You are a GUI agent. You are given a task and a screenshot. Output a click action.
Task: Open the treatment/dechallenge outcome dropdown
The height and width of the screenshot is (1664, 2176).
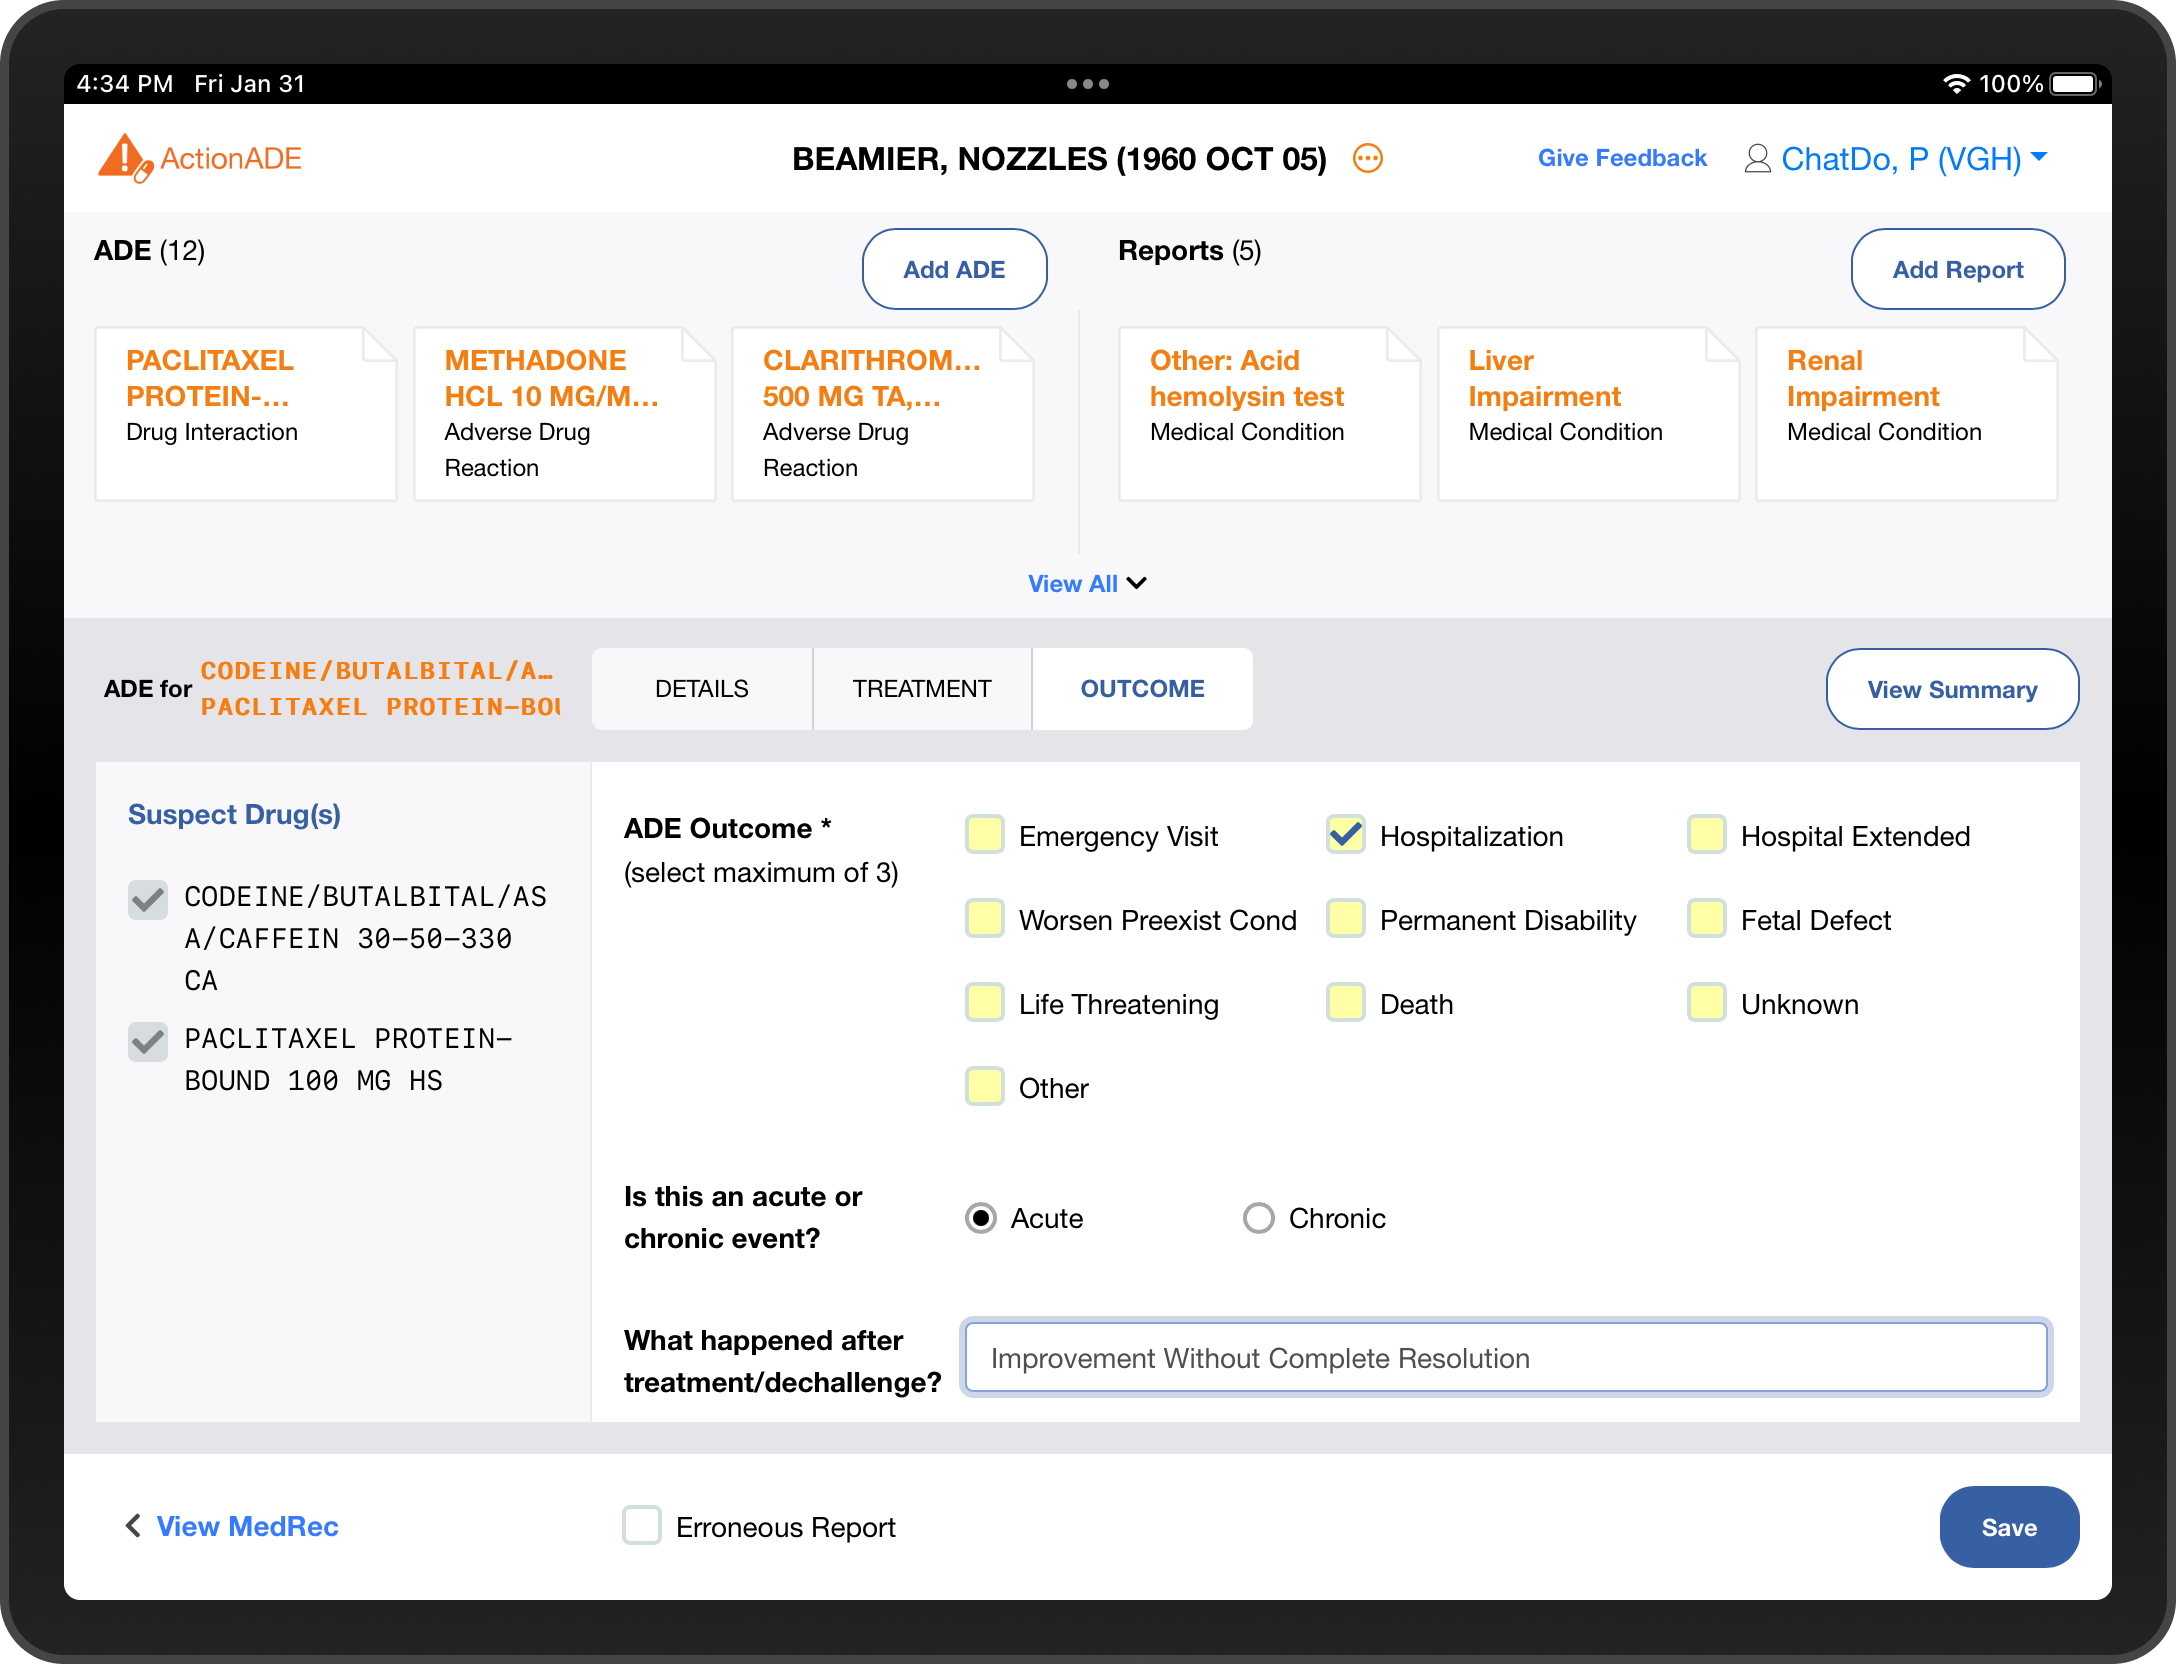tap(1506, 1357)
